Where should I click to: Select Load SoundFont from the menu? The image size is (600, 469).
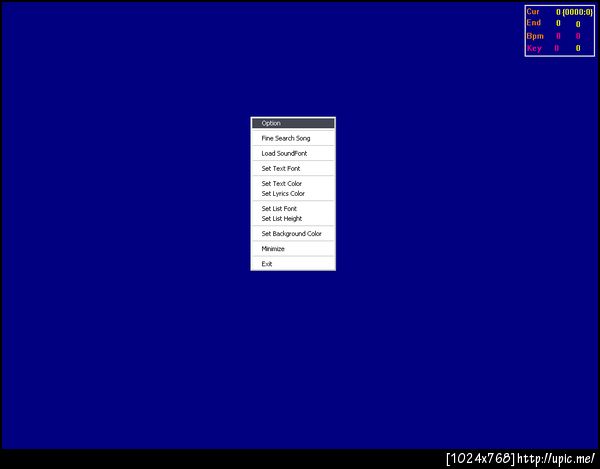tap(293, 153)
